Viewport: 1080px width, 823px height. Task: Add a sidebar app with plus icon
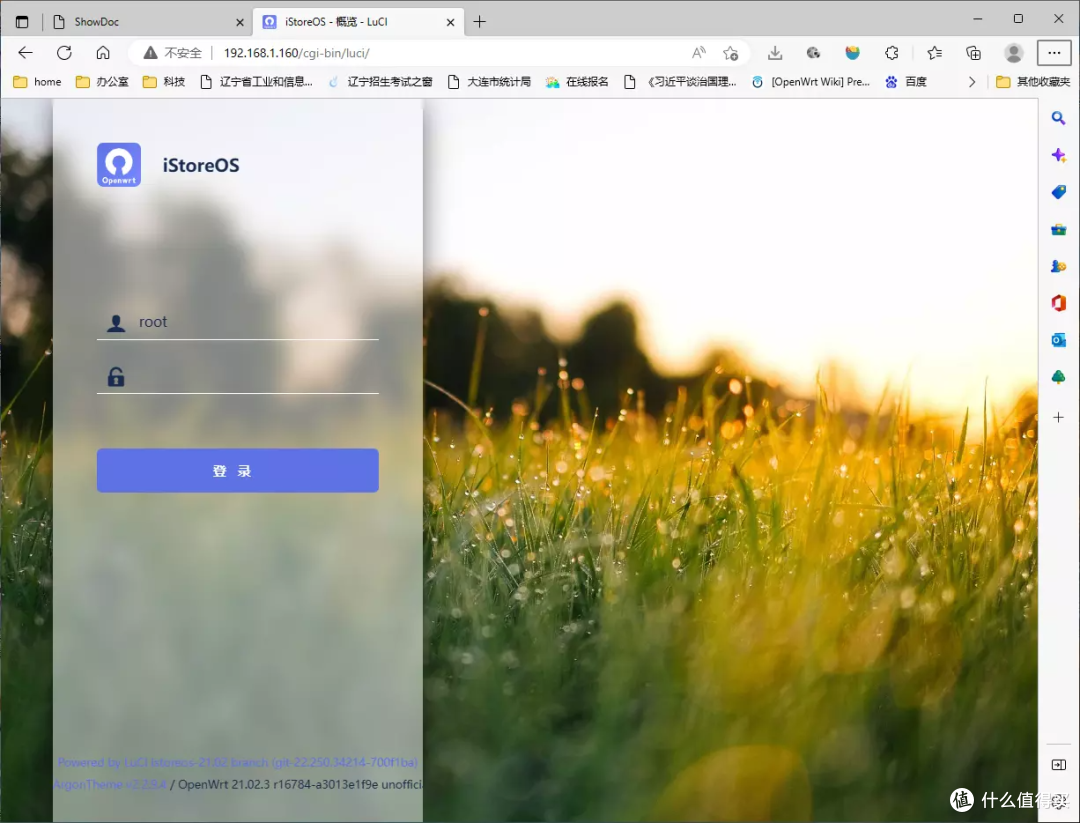1059,417
